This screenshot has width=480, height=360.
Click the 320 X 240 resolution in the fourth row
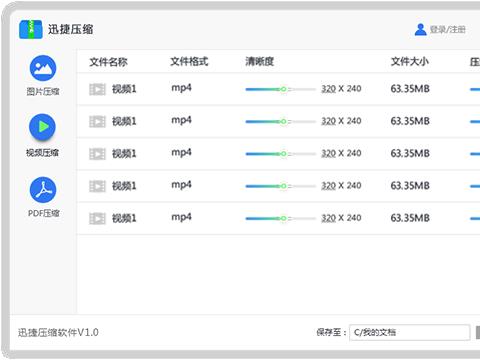point(341,186)
